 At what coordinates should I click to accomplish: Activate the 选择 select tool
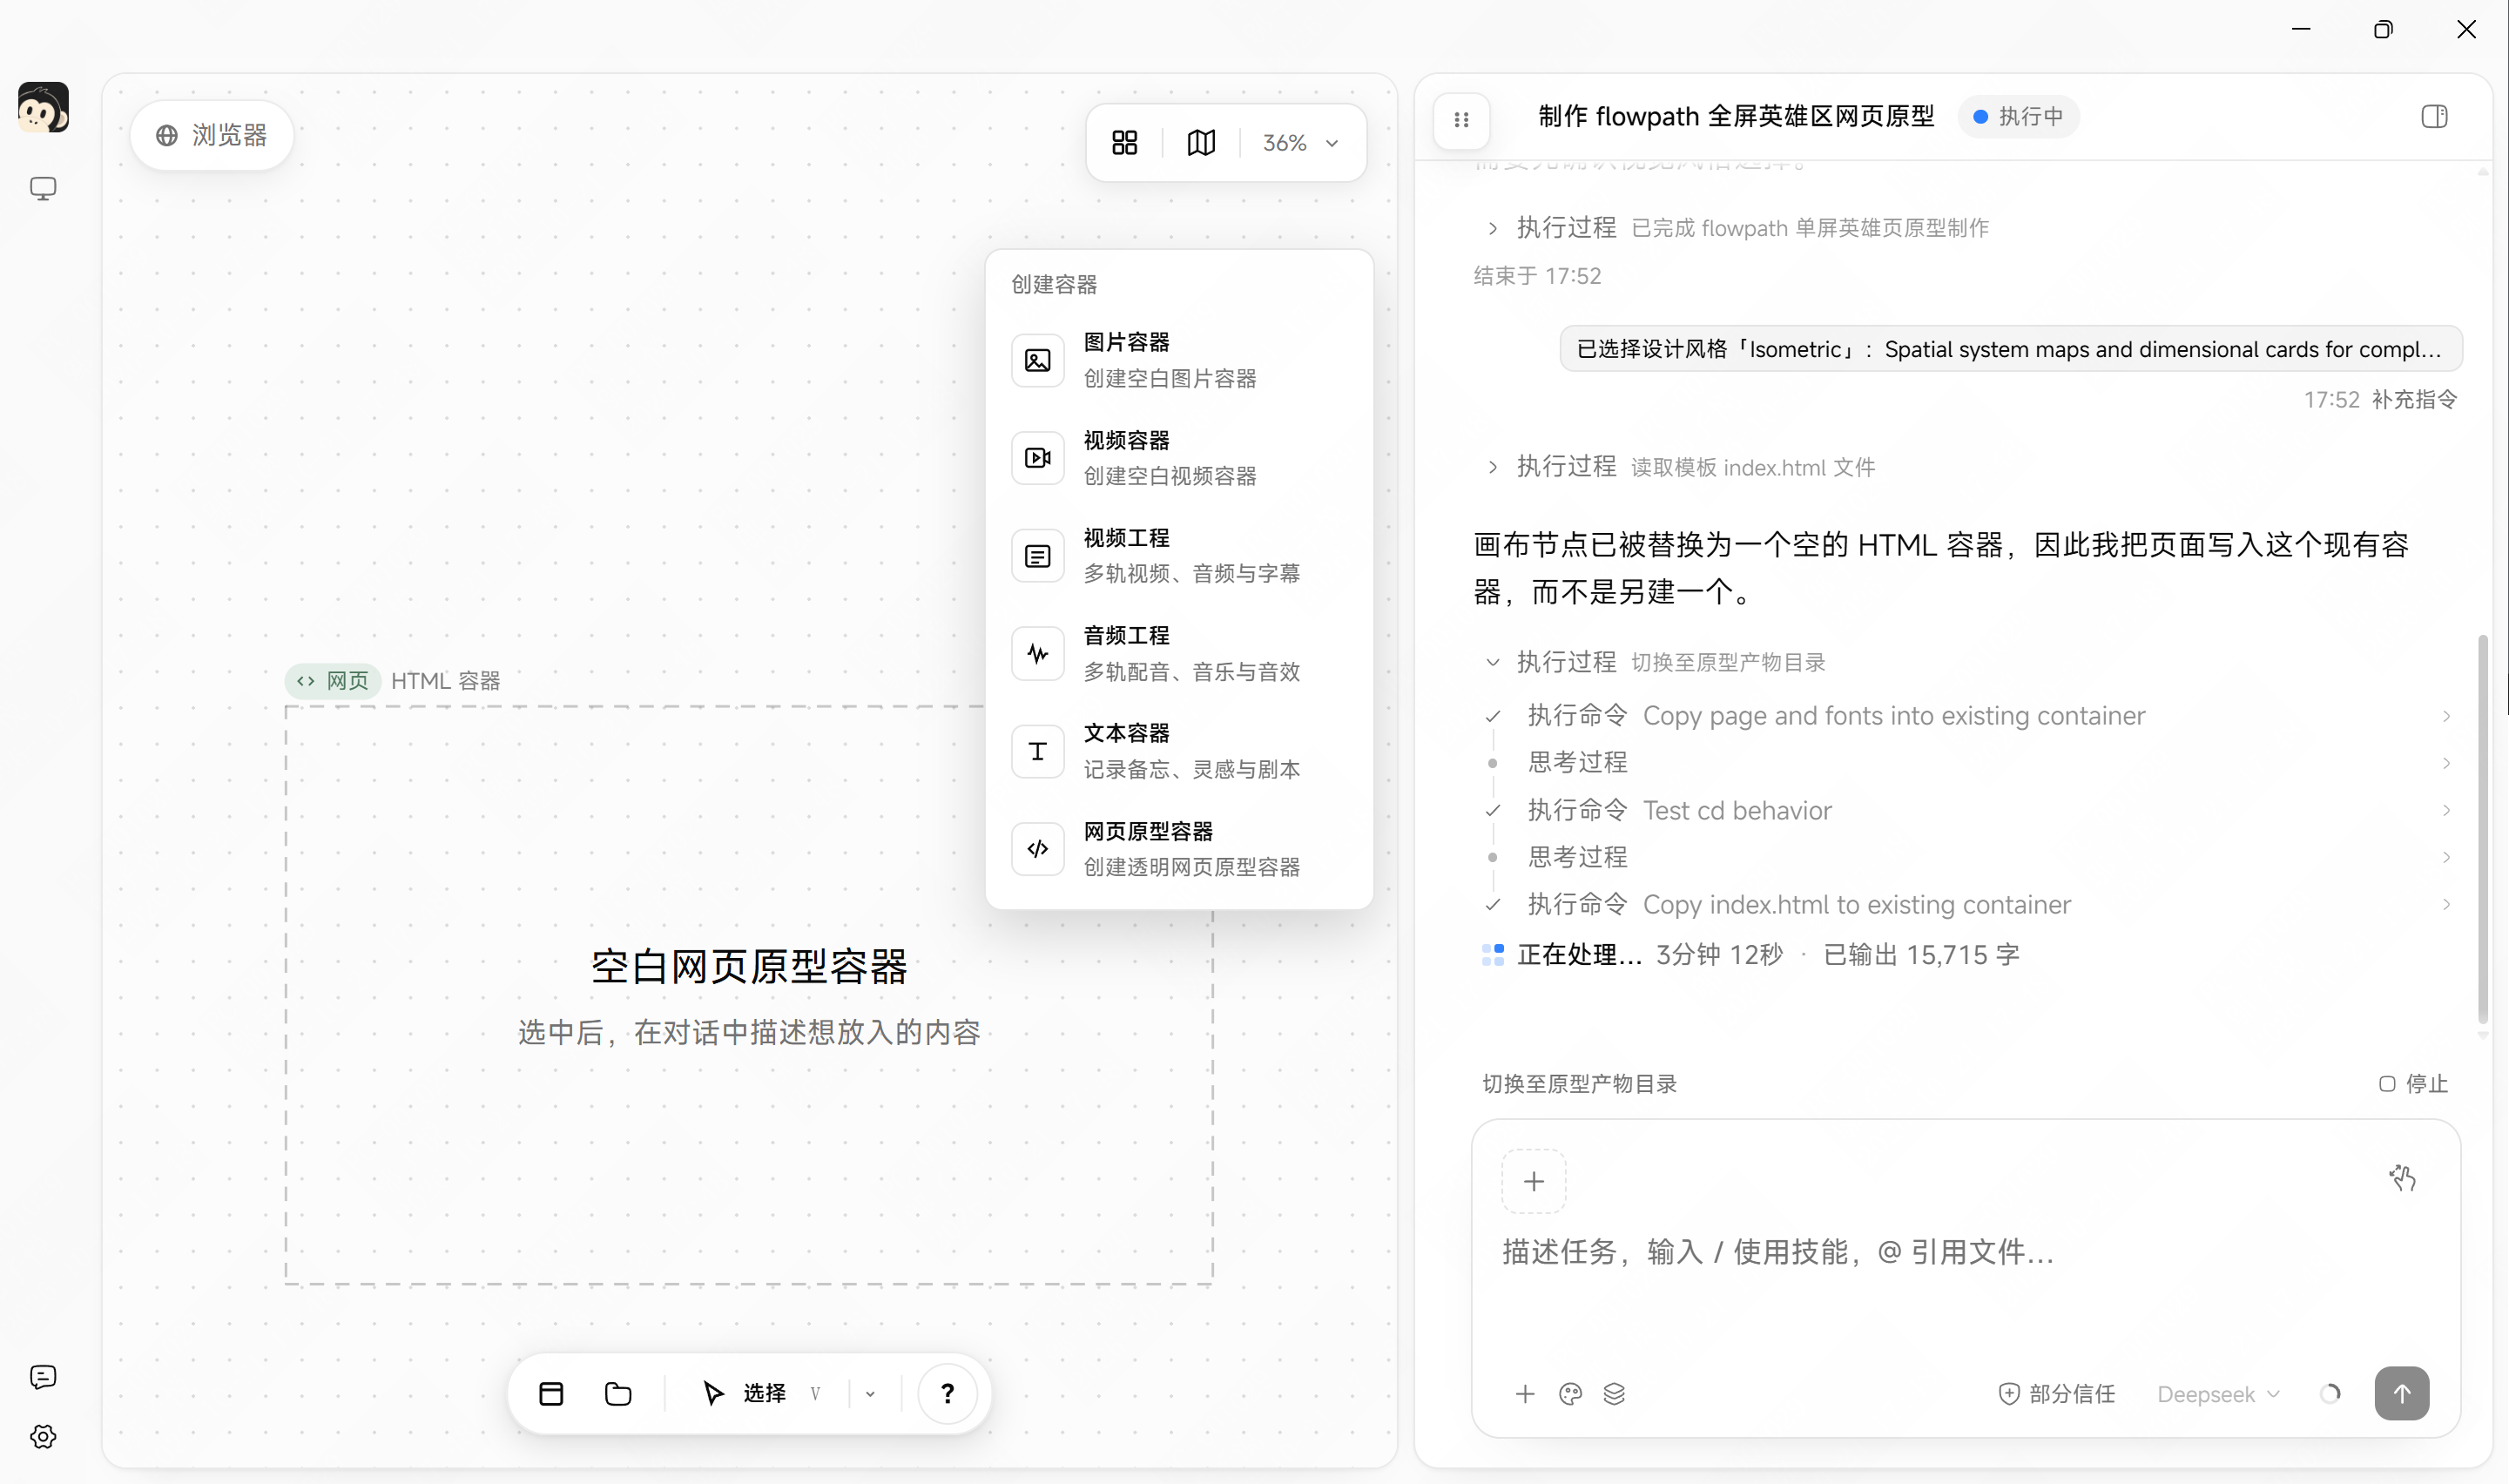tap(760, 1393)
